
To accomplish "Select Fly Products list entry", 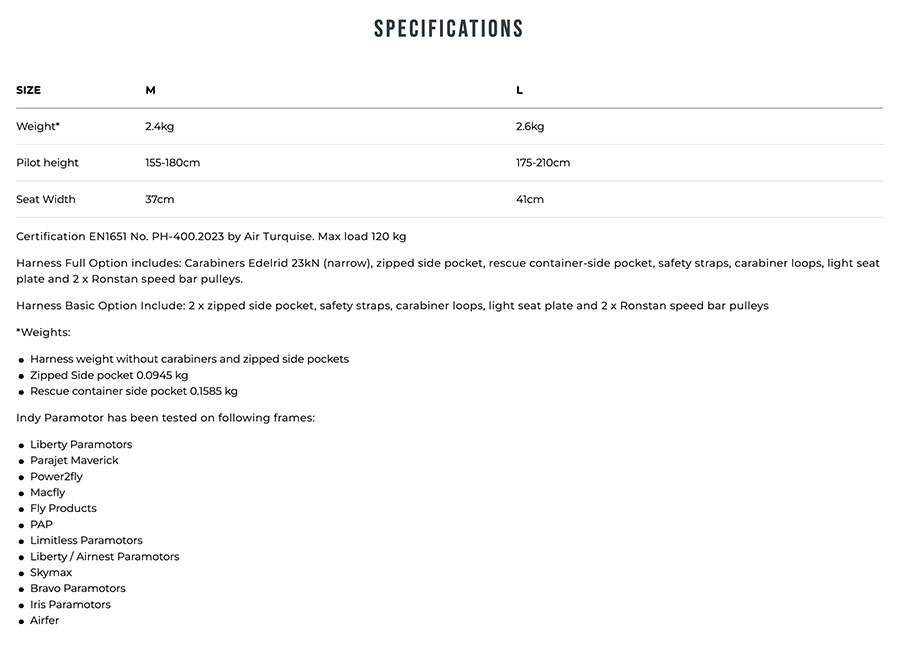I will 63,508.
